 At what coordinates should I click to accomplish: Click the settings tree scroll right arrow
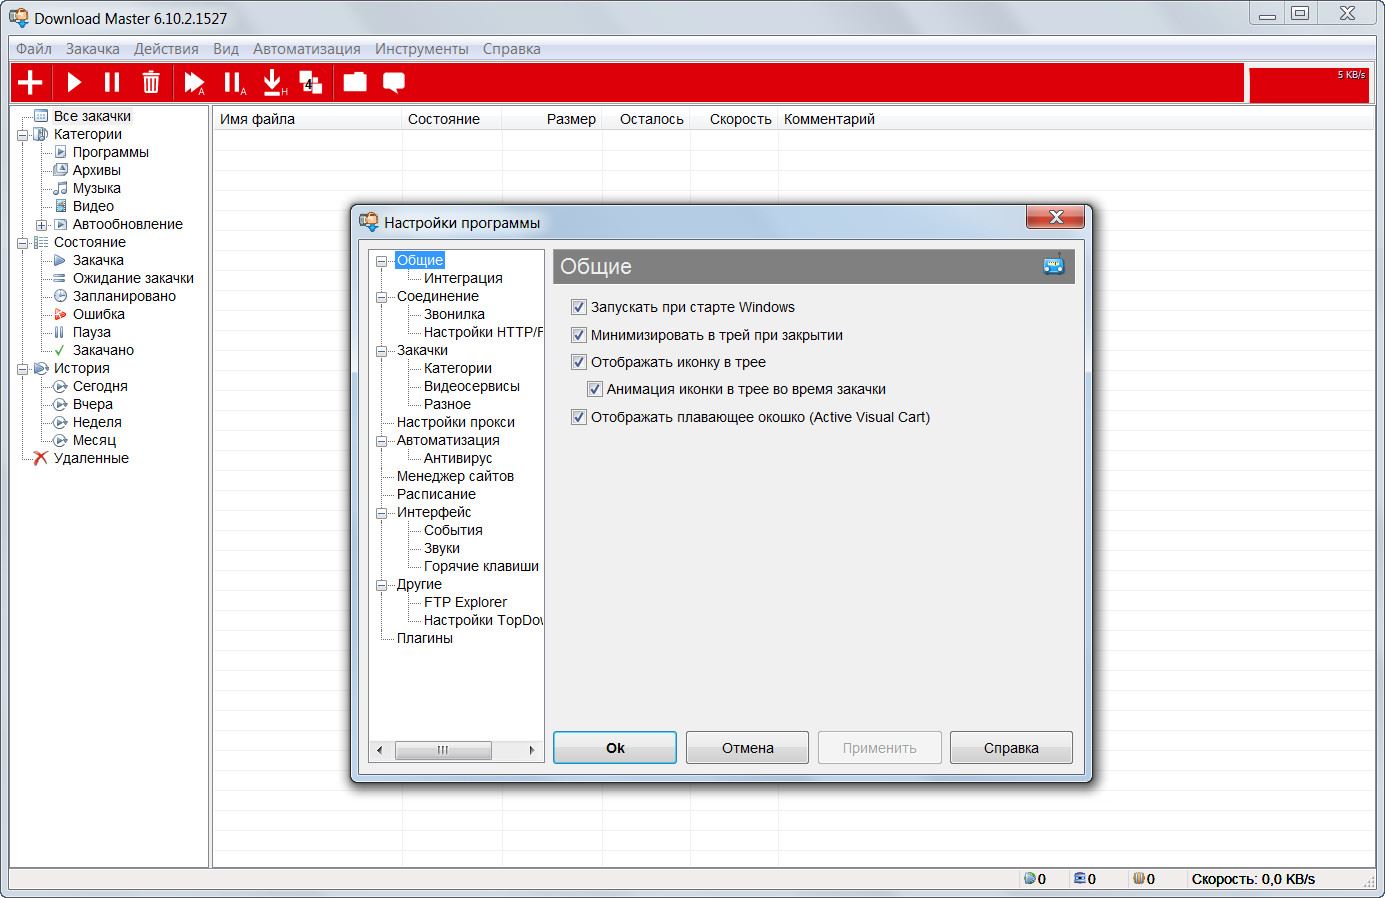(x=532, y=750)
